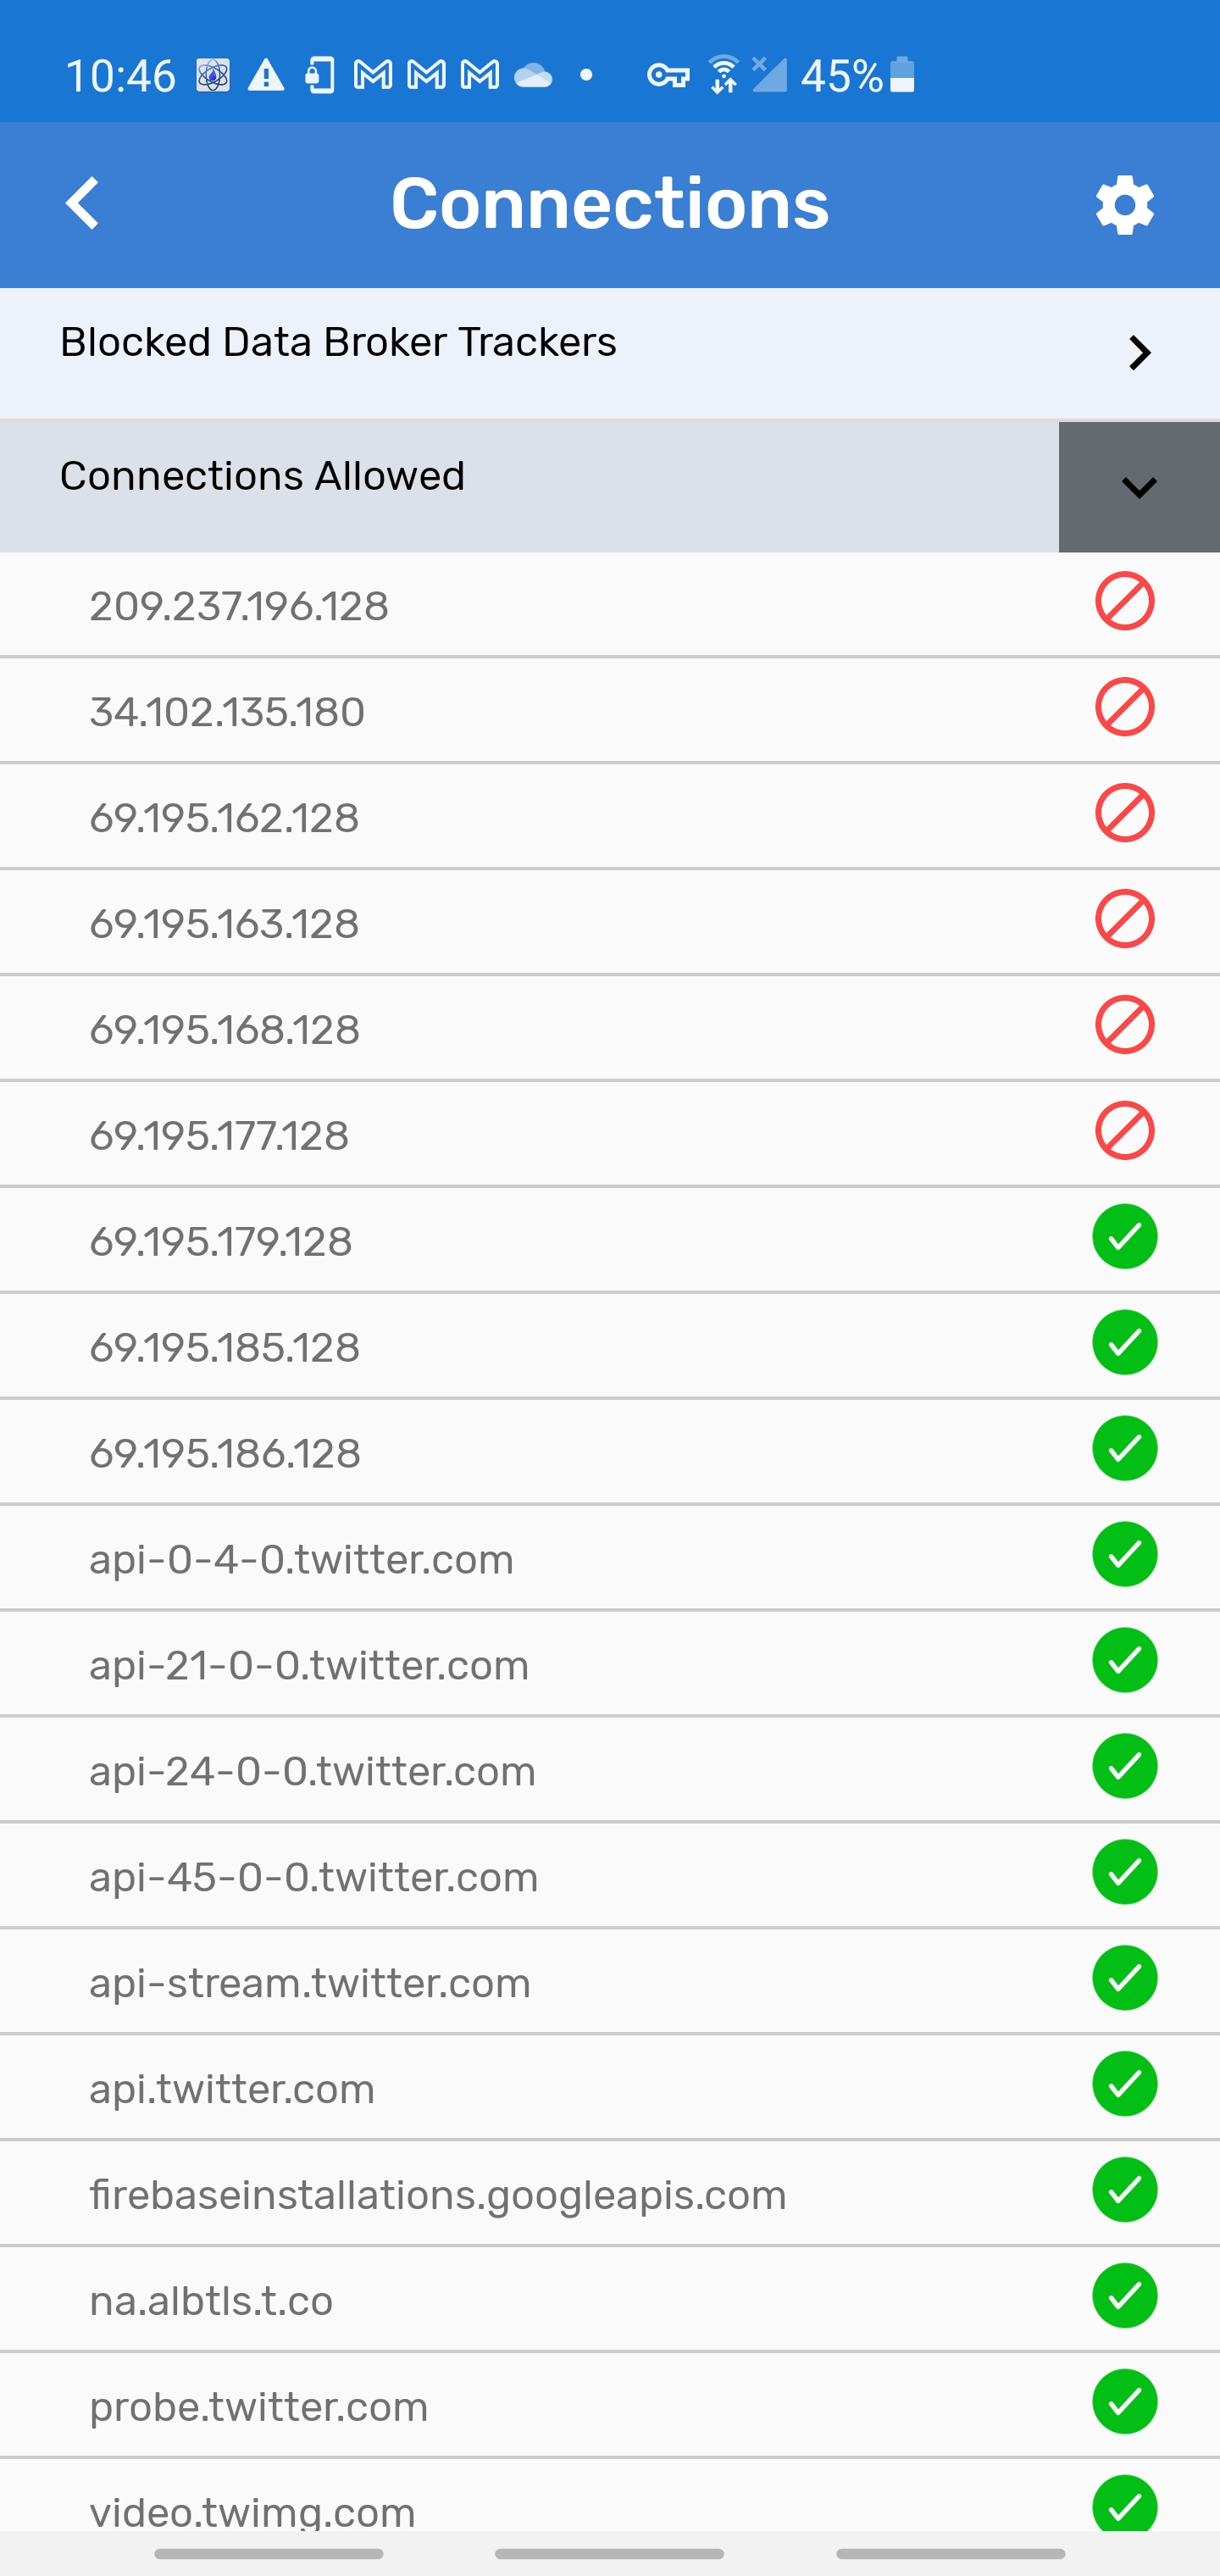The image size is (1220, 2576).
Task: Collapse the Connections Allowed dropdown arrow
Action: 1138,488
